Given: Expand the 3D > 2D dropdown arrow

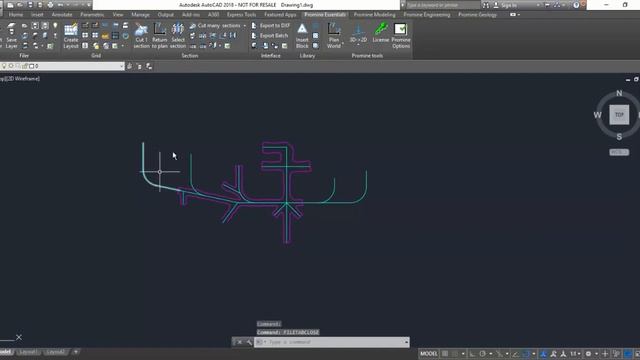Looking at the screenshot, I should point(358,45).
